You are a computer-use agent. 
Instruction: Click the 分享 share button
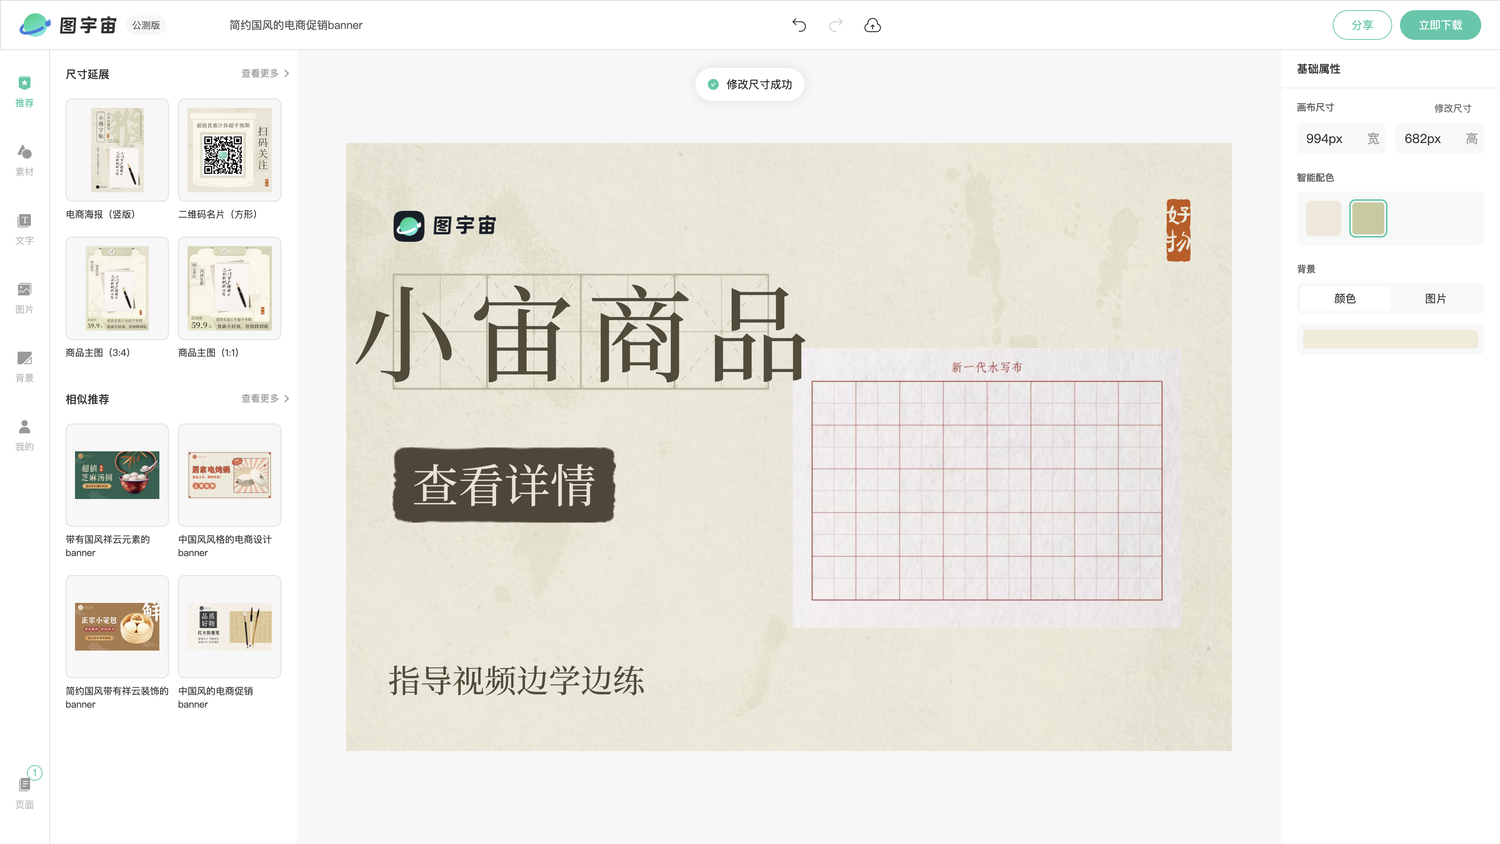pos(1362,25)
